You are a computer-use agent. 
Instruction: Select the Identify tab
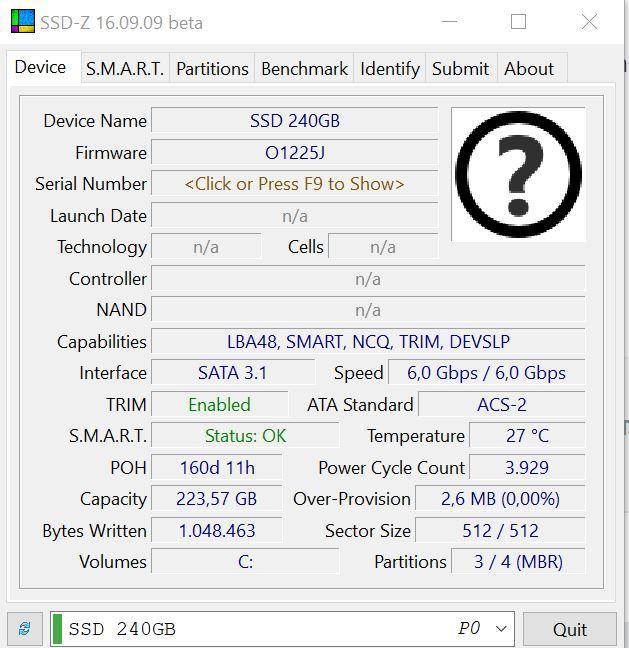coord(389,68)
